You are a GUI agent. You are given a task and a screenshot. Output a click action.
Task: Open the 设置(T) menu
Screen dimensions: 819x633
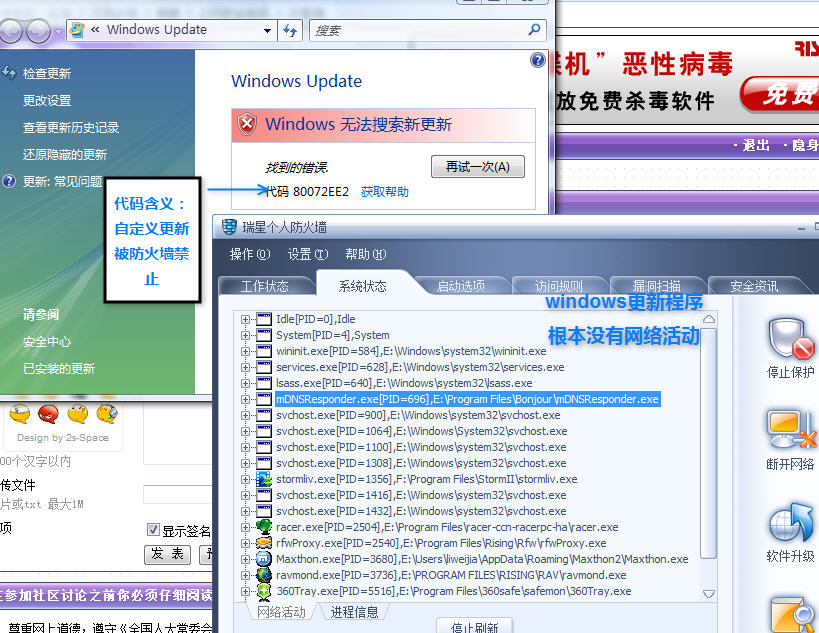click(x=308, y=254)
